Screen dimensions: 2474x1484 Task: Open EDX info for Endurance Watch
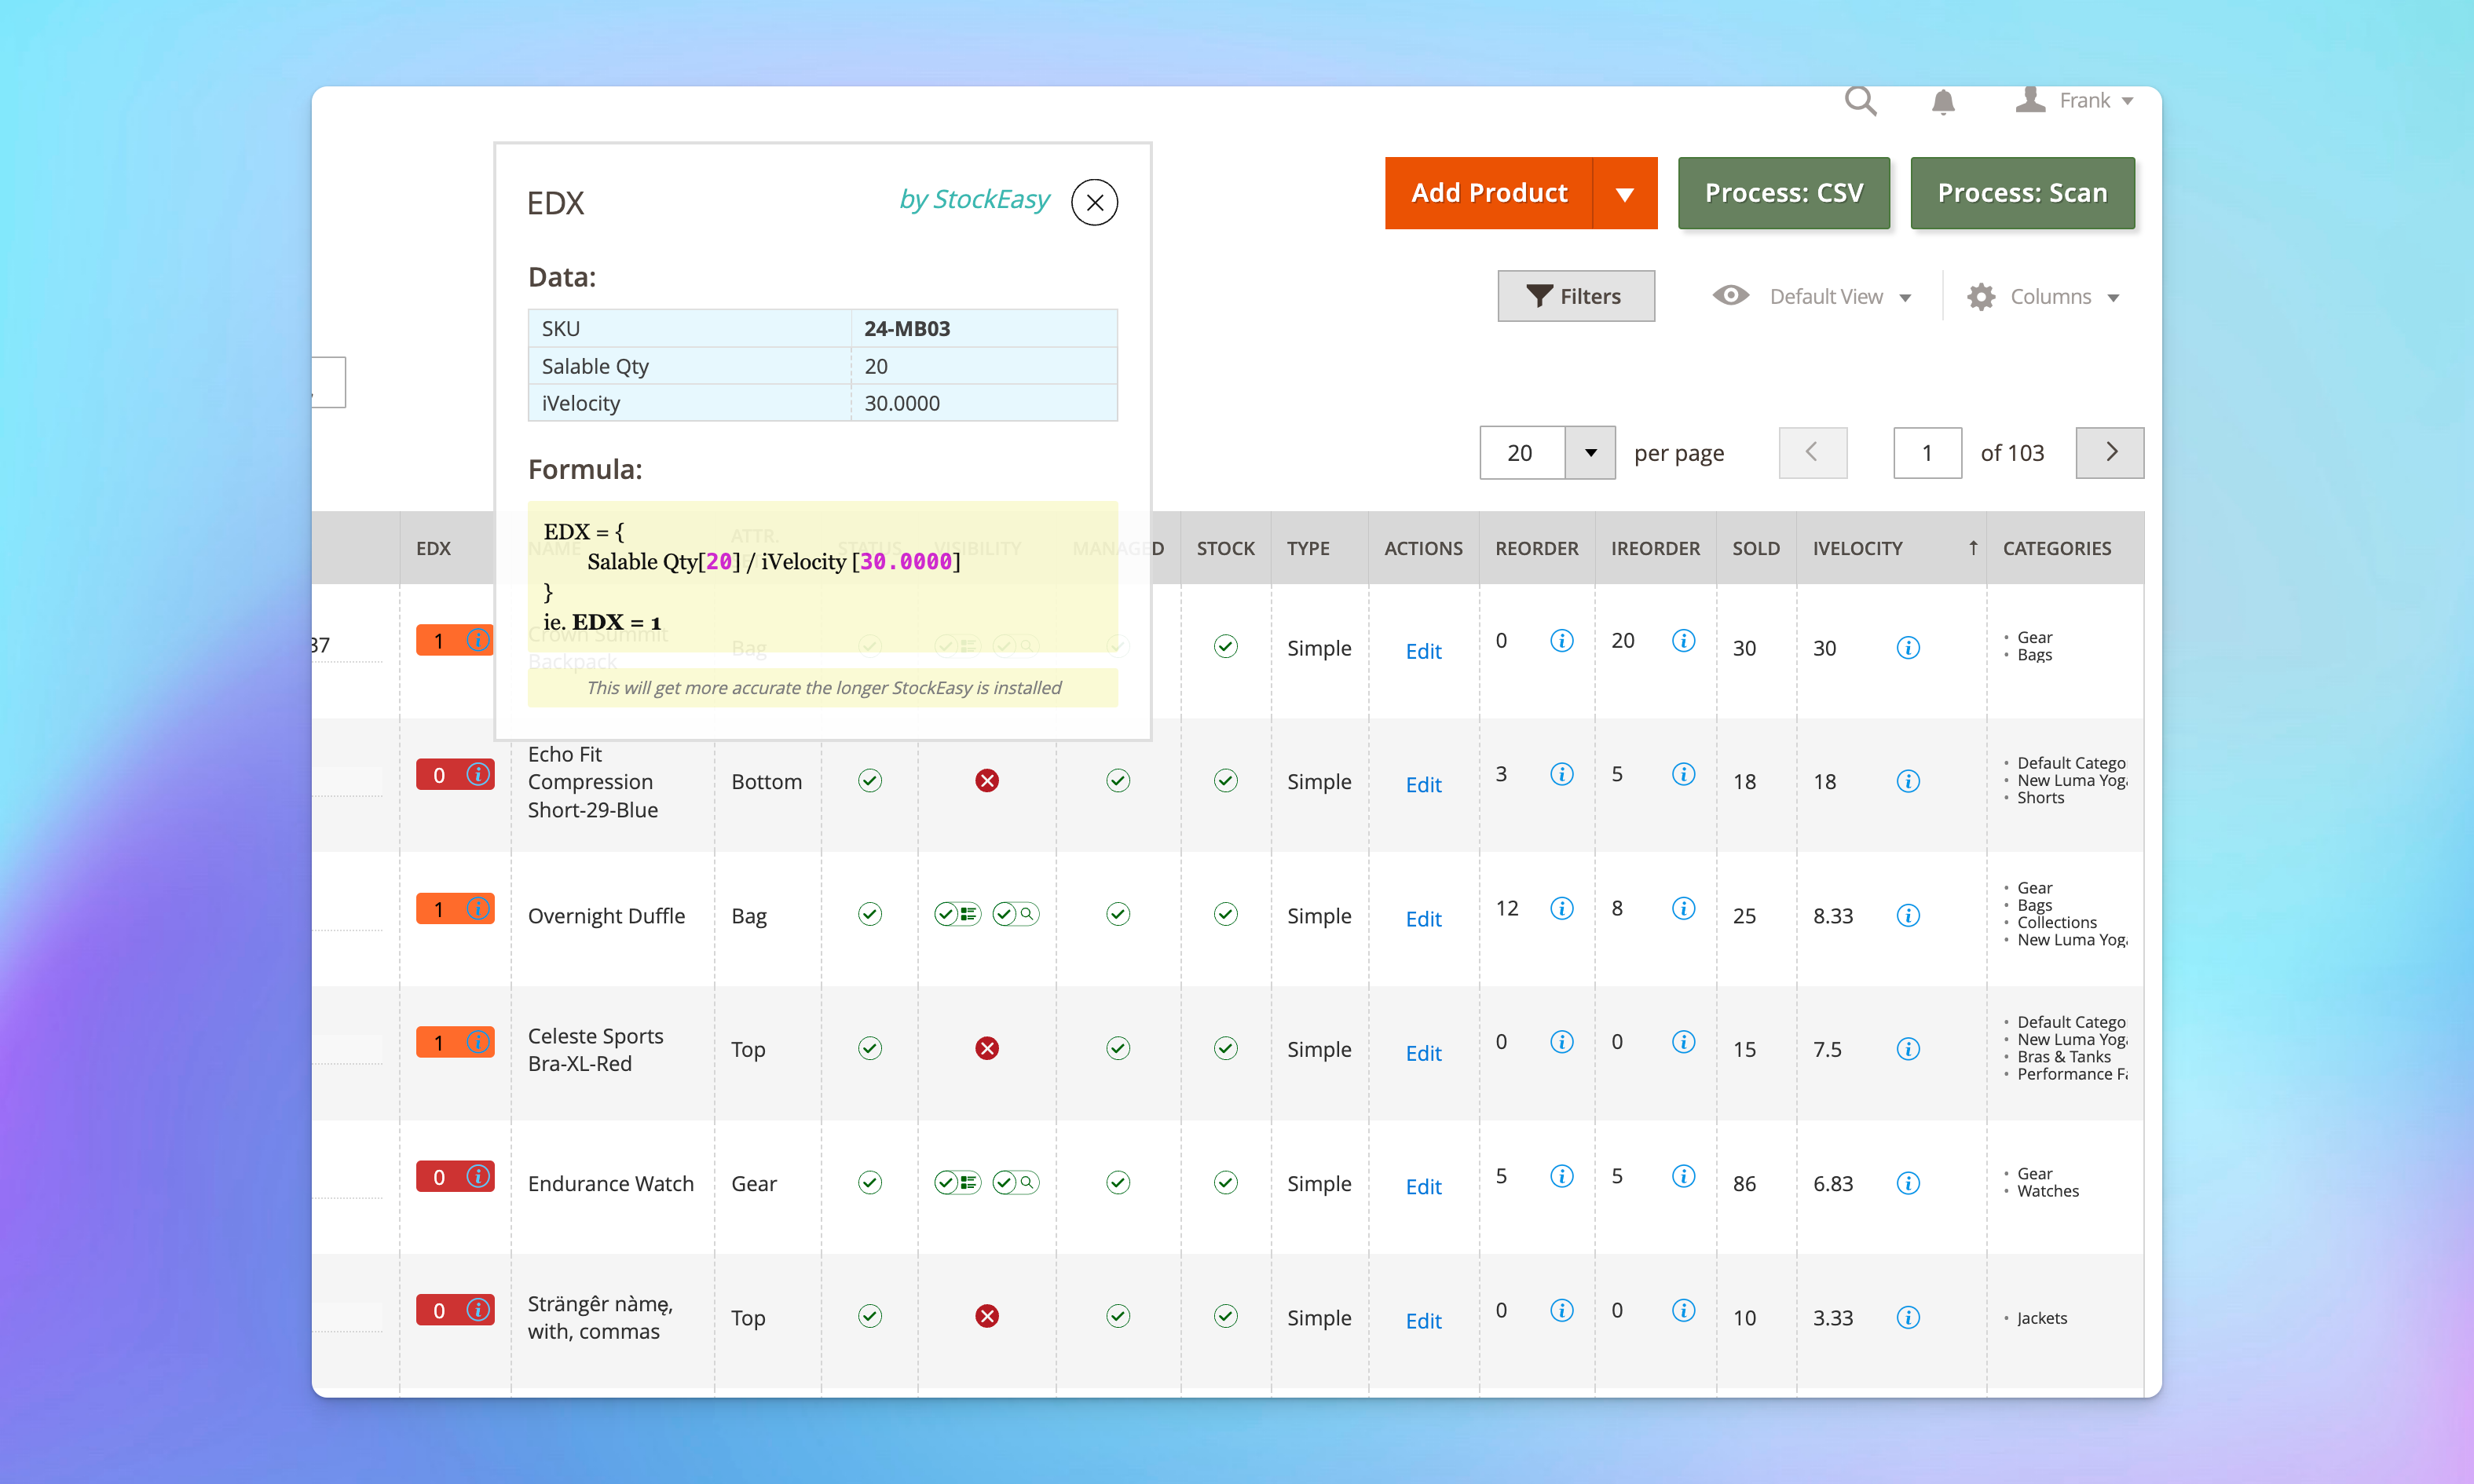click(478, 1176)
